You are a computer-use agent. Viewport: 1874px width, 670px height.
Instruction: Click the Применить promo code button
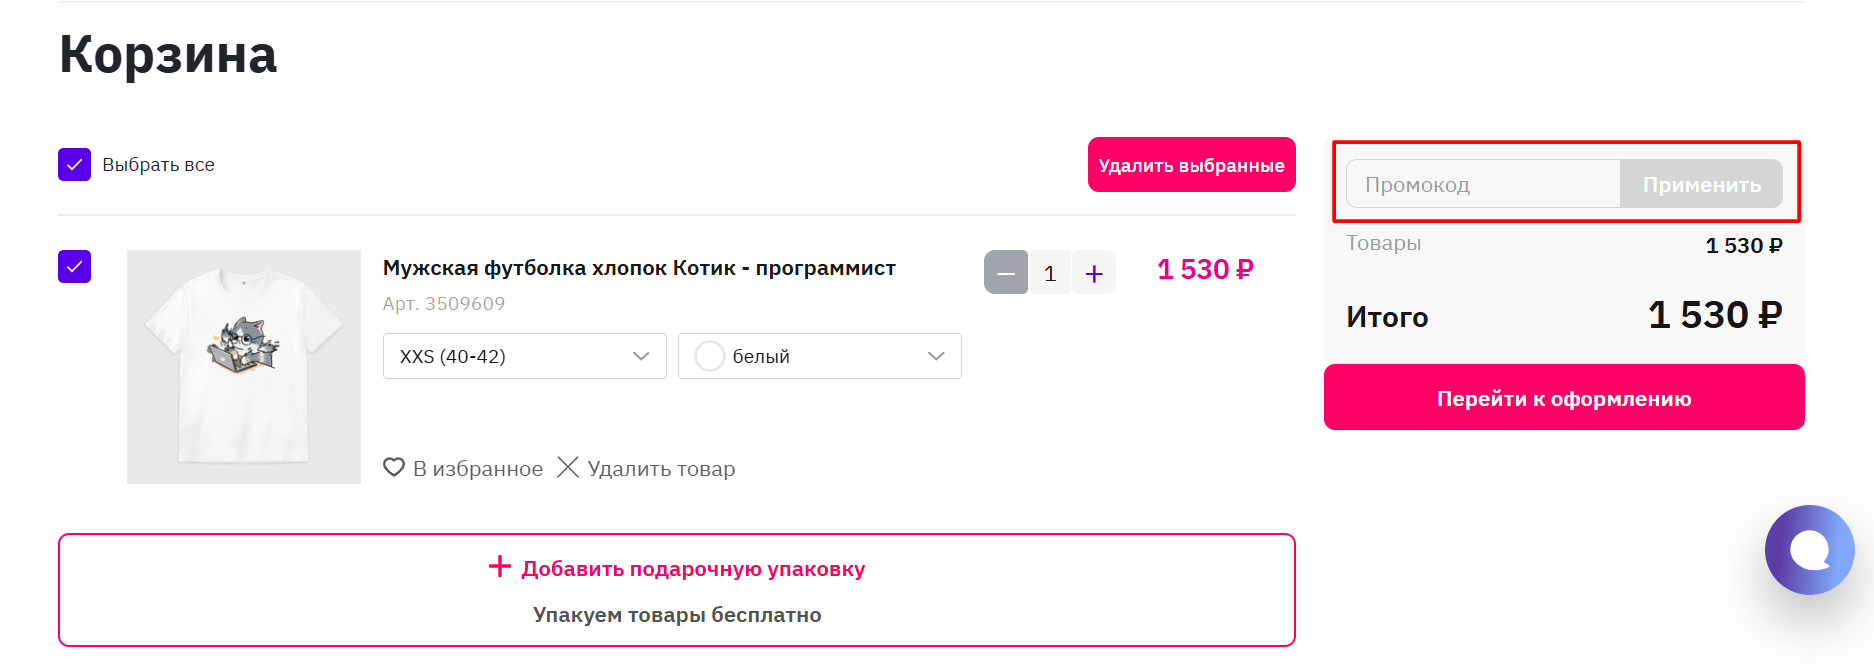pyautogui.click(x=1701, y=185)
